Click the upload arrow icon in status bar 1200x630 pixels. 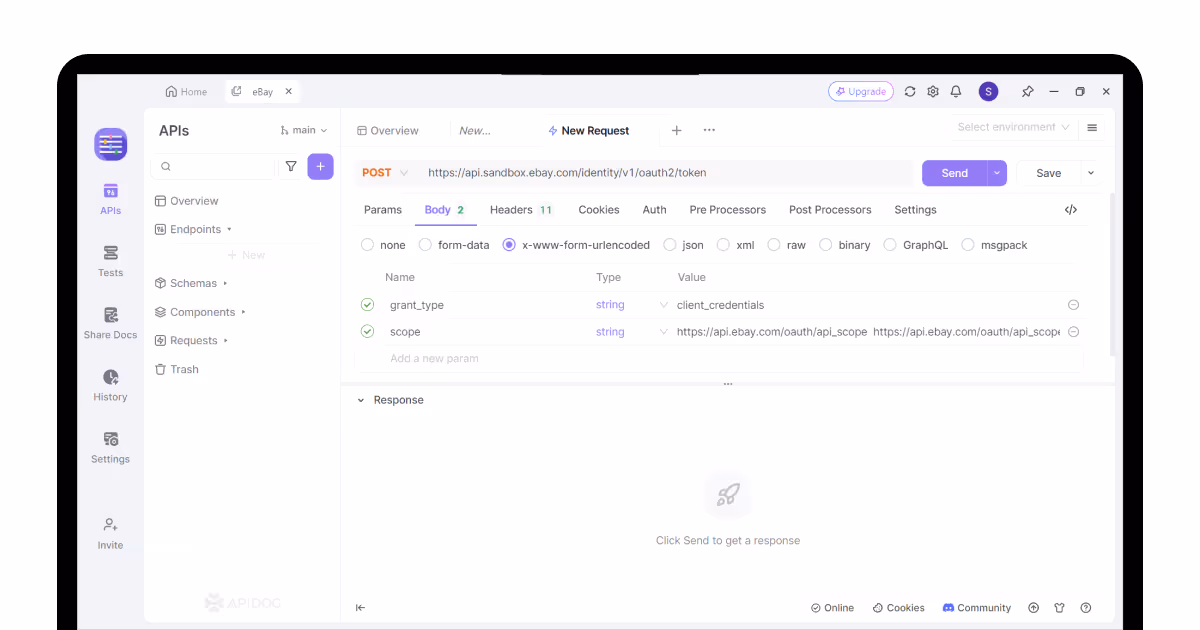point(1034,607)
